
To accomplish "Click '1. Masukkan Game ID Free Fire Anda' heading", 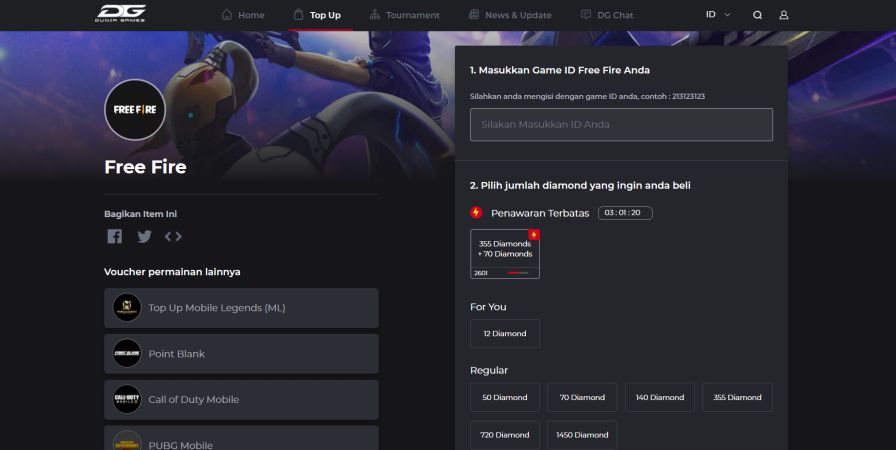I will point(559,70).
